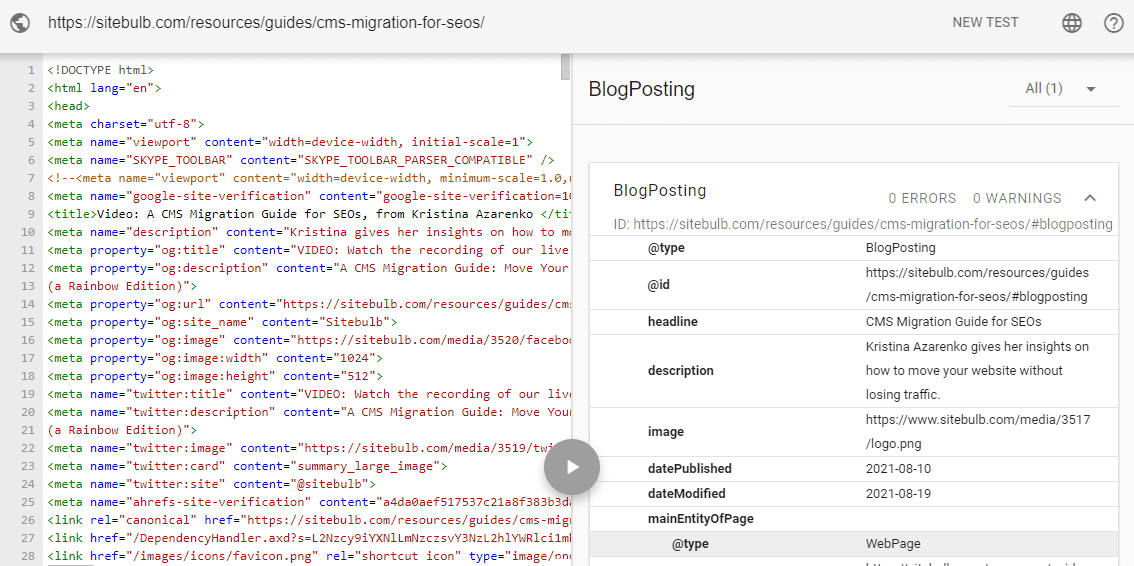1134x566 pixels.
Task: Click the CMS Migration Guide for SEOs value
Action: pyautogui.click(x=953, y=322)
